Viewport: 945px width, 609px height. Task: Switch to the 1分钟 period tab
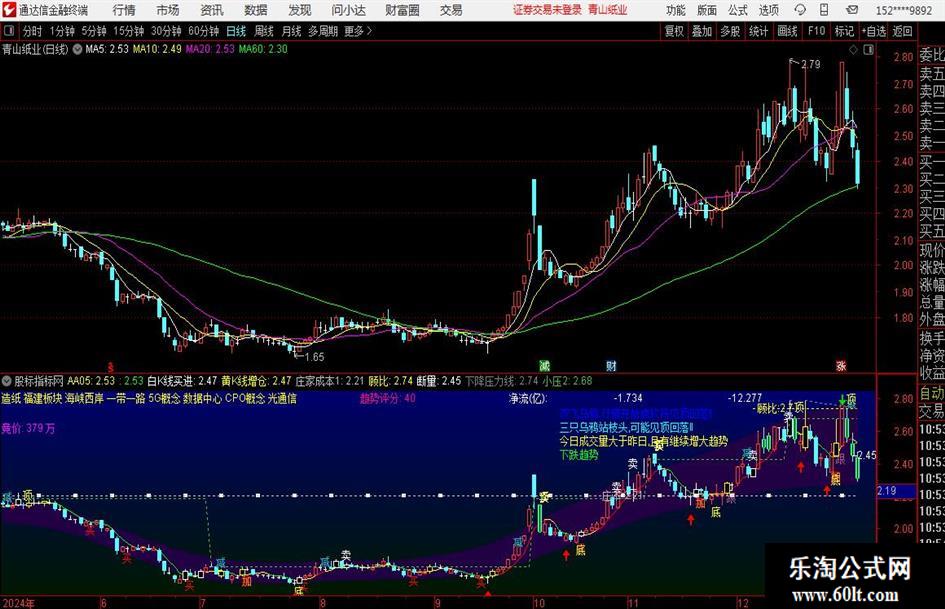tap(62, 31)
